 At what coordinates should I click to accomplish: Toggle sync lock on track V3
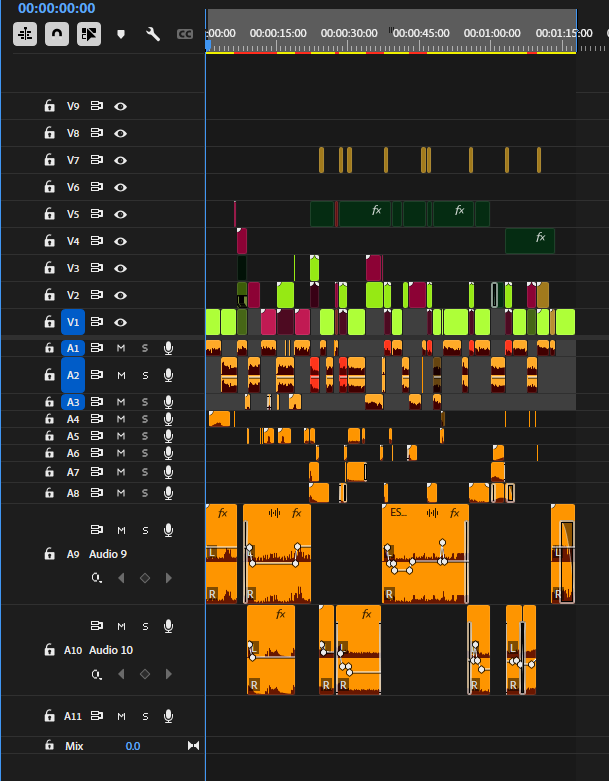coord(97,268)
